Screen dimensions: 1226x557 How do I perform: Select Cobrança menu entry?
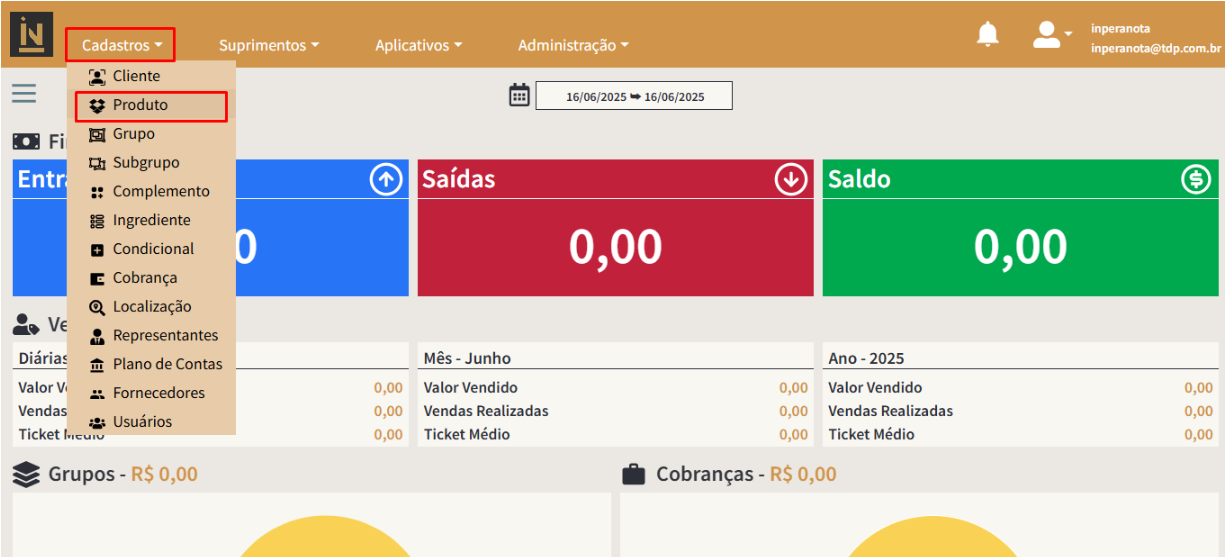(x=152, y=278)
